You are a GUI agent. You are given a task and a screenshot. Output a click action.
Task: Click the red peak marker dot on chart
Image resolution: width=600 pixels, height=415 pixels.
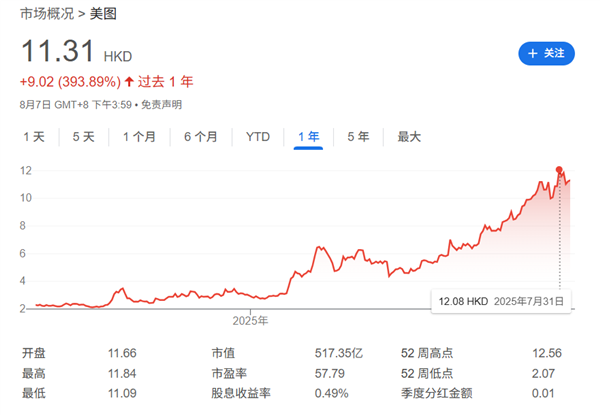[559, 170]
